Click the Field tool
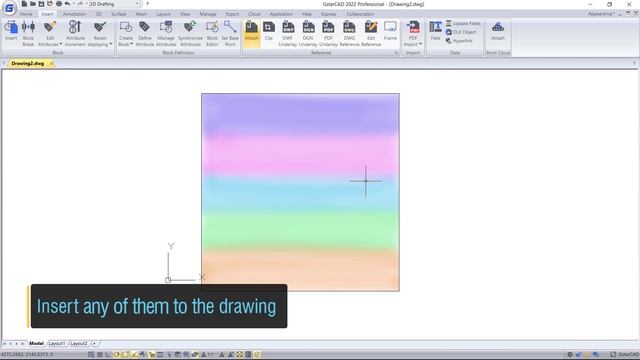 point(436,31)
